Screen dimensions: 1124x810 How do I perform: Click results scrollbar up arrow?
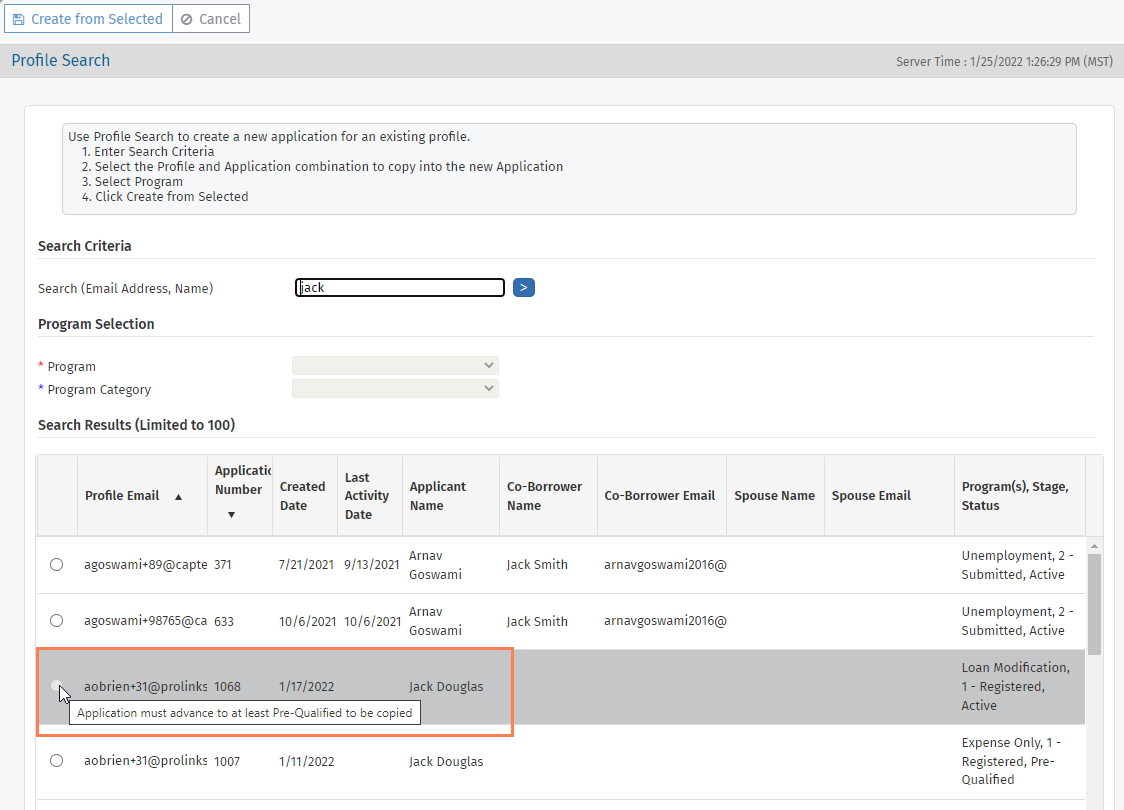(1094, 546)
